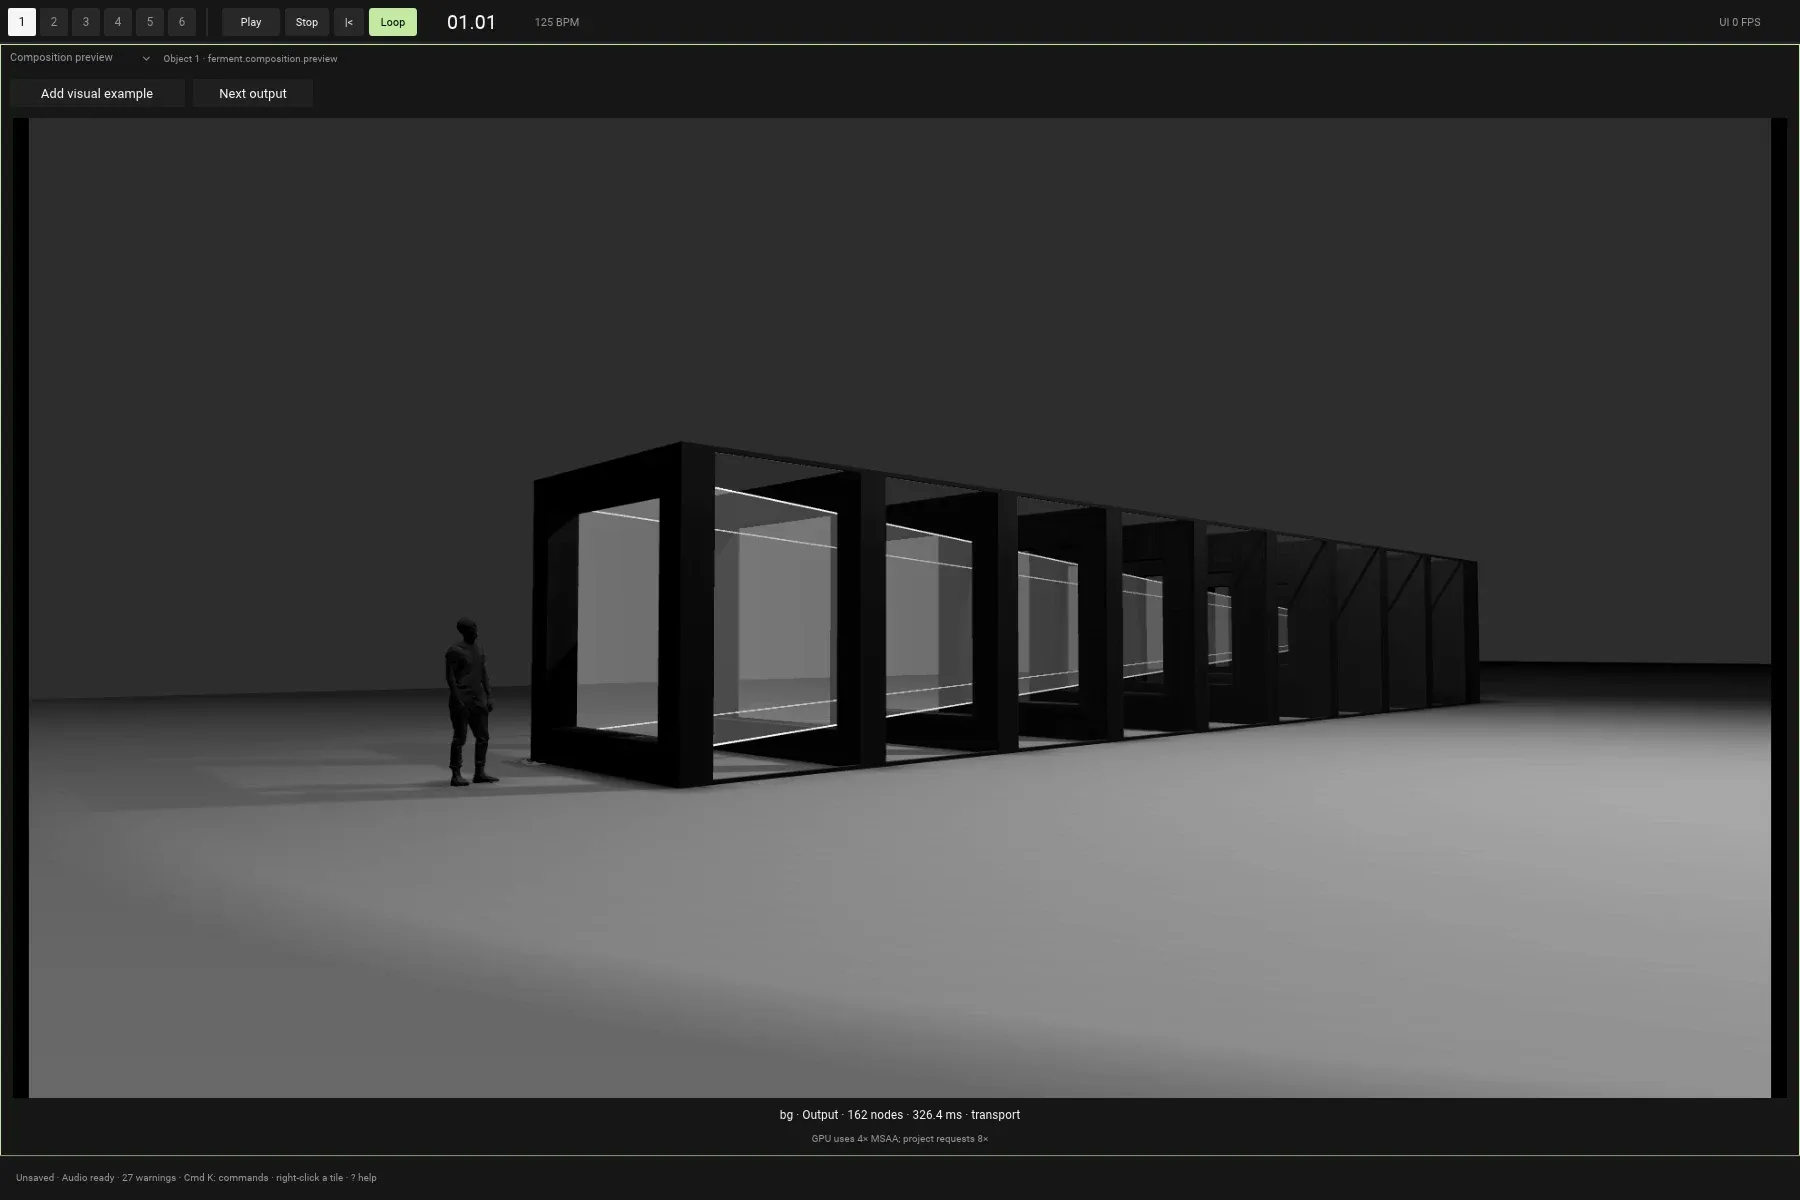
Task: Toggle the Loop button off
Action: (x=393, y=22)
